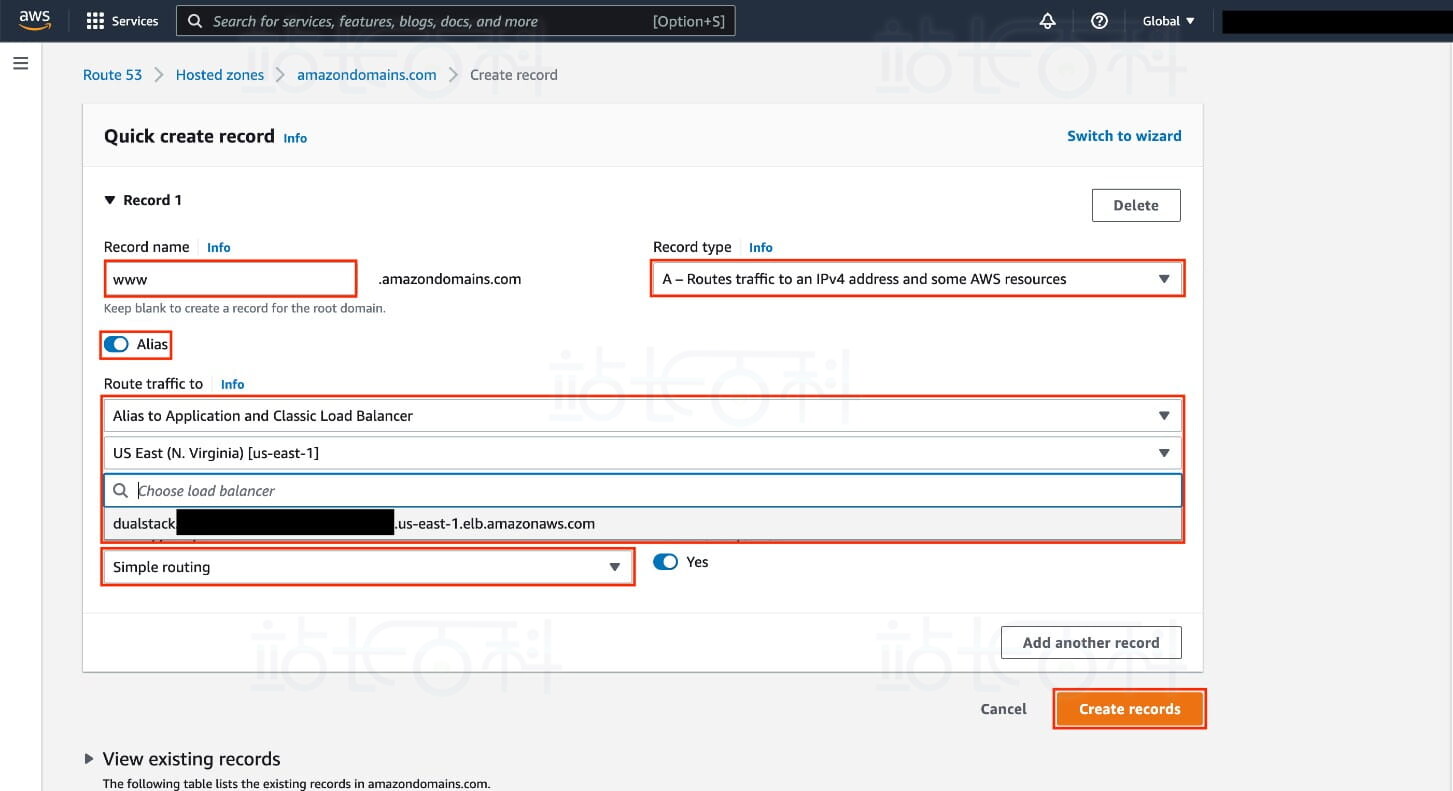Open the Simple routing policy dropdown

click(368, 567)
